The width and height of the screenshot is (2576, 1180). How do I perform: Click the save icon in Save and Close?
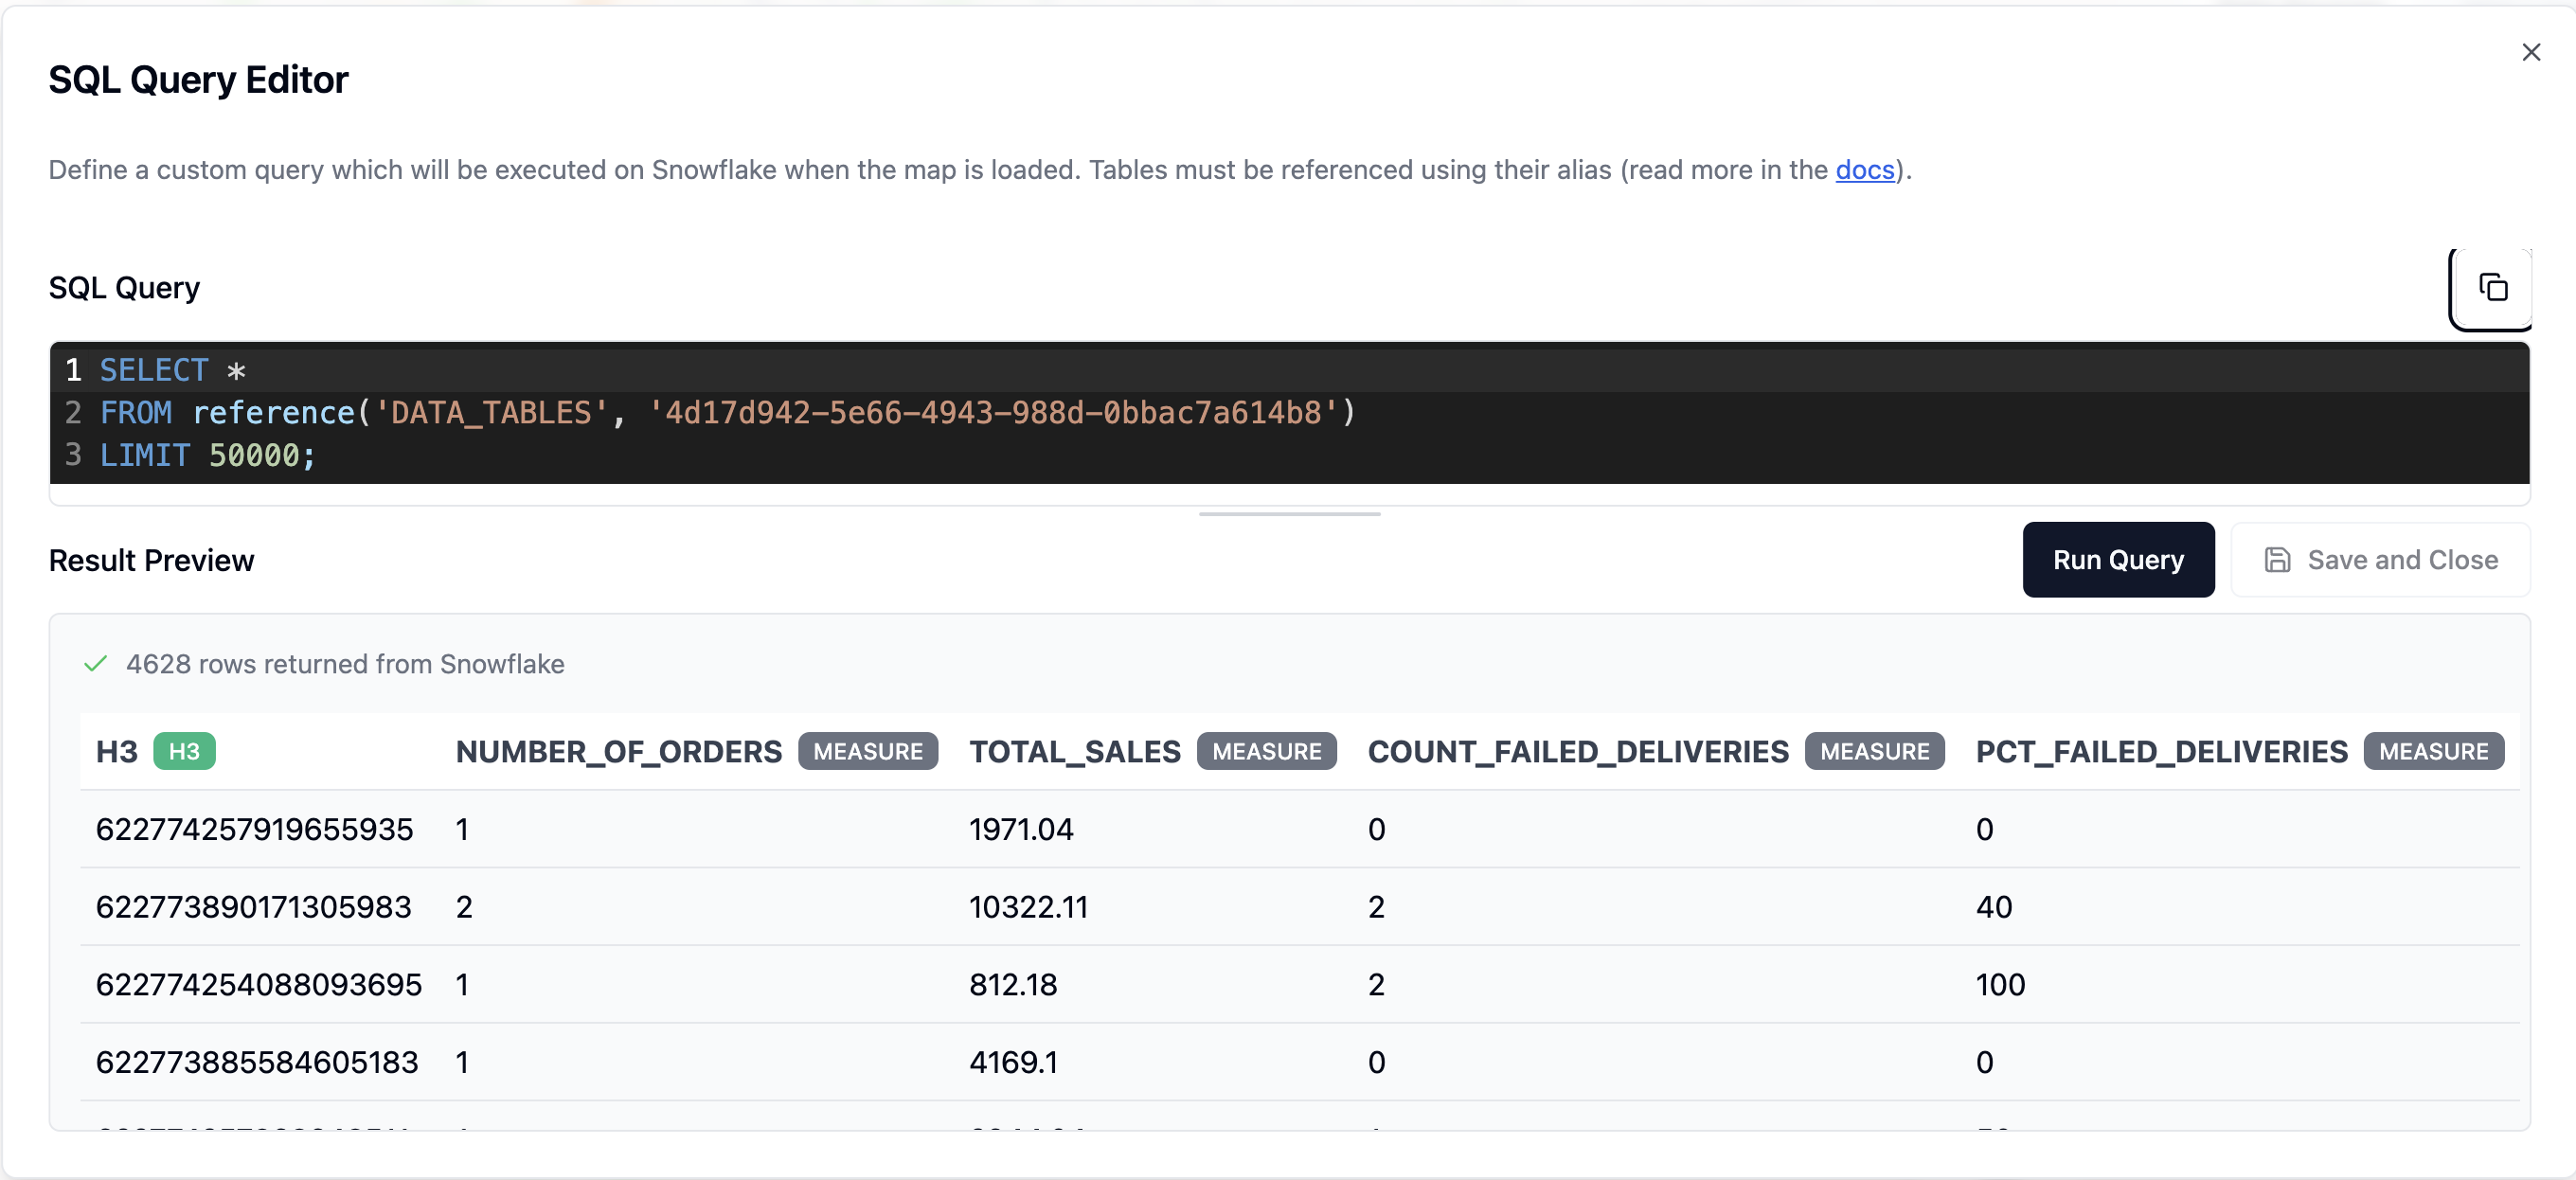(2278, 560)
